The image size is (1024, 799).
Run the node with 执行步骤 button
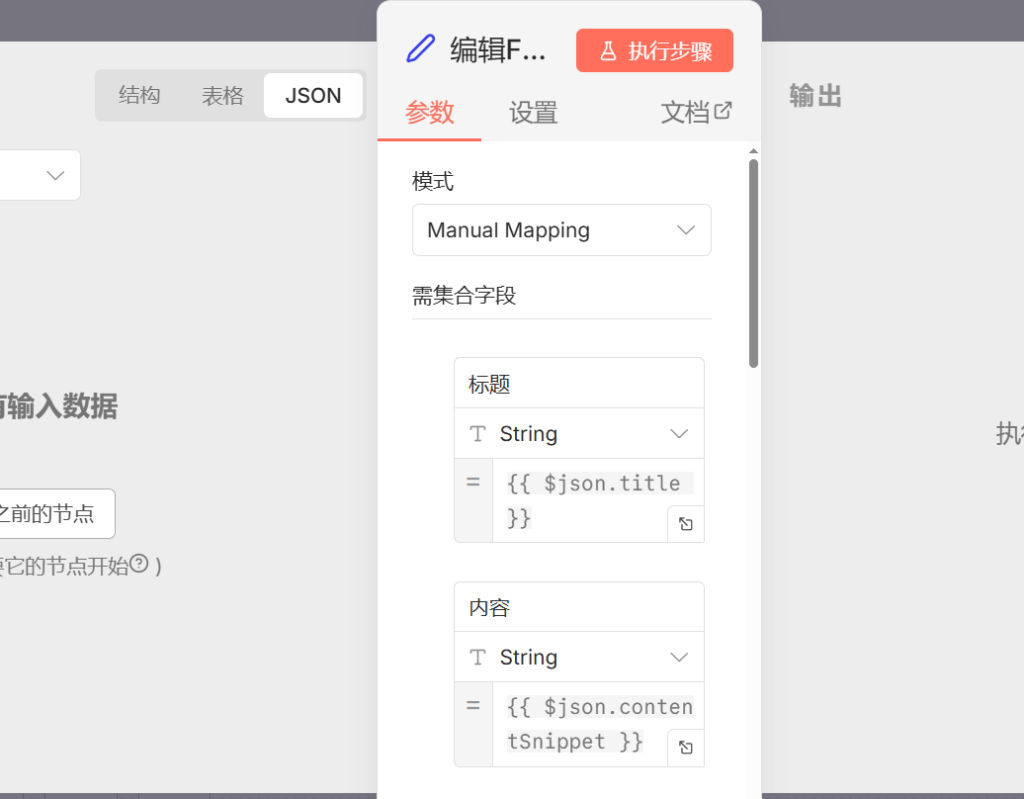(x=655, y=51)
